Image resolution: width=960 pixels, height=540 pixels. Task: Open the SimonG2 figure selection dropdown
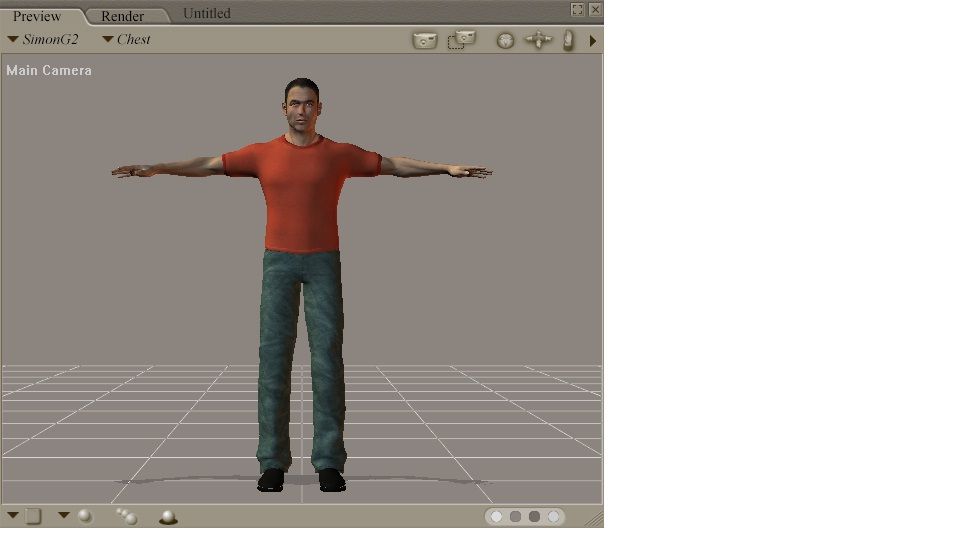[43, 39]
